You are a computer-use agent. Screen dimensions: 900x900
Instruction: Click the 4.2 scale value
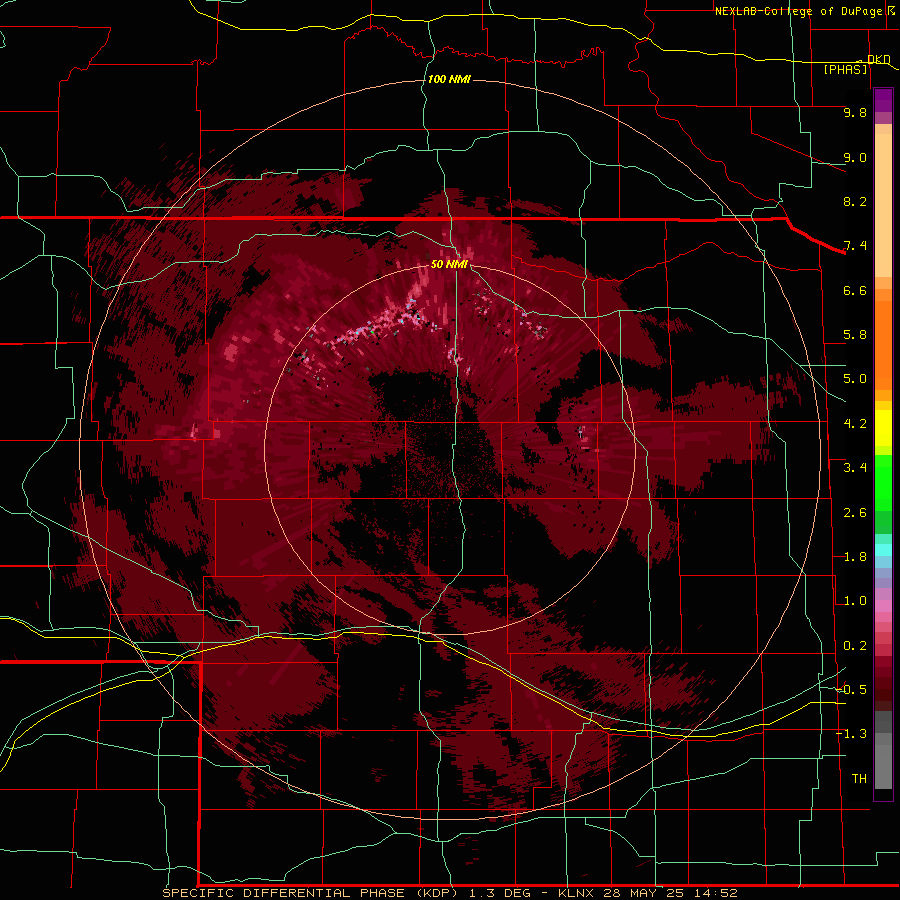point(855,424)
